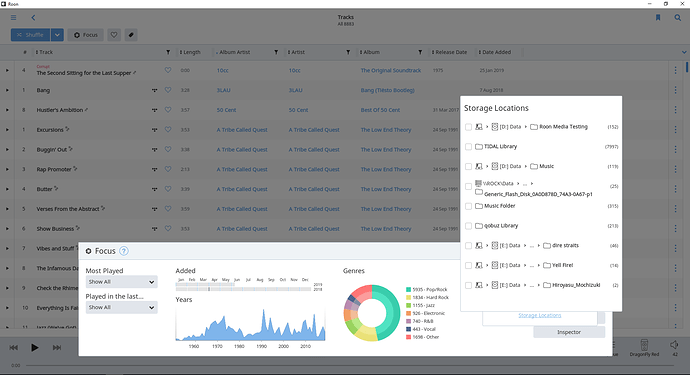Check the Music Folder storage location
The width and height of the screenshot is (690, 375).
tap(468, 206)
